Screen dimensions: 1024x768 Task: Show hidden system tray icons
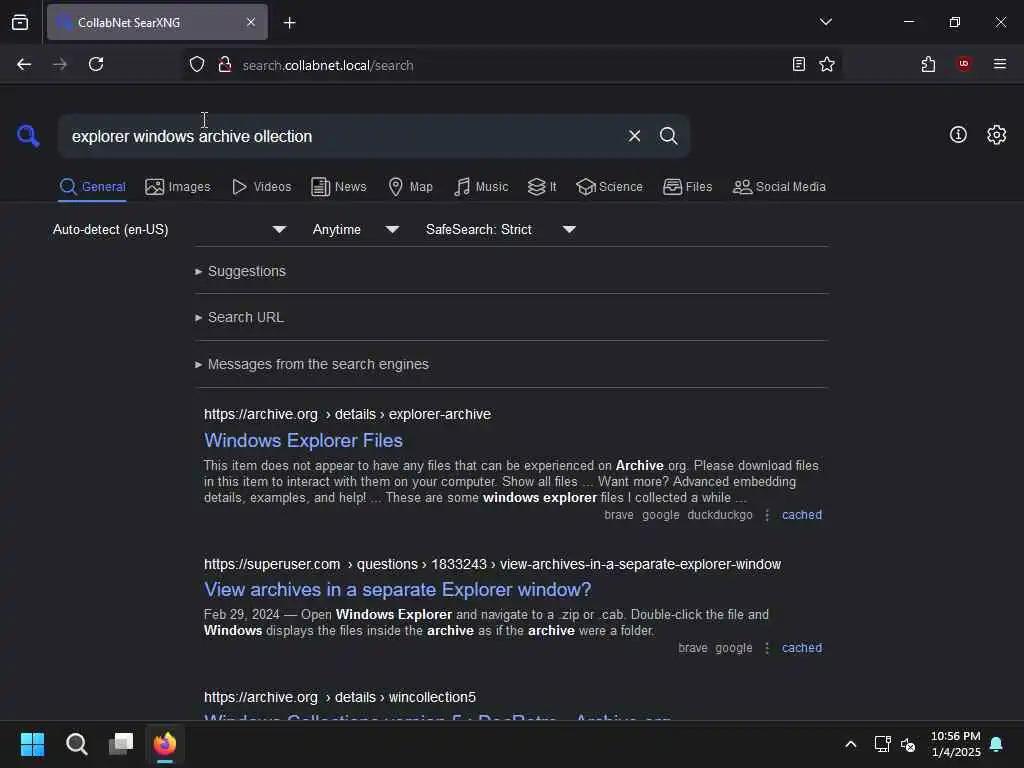pyautogui.click(x=850, y=744)
